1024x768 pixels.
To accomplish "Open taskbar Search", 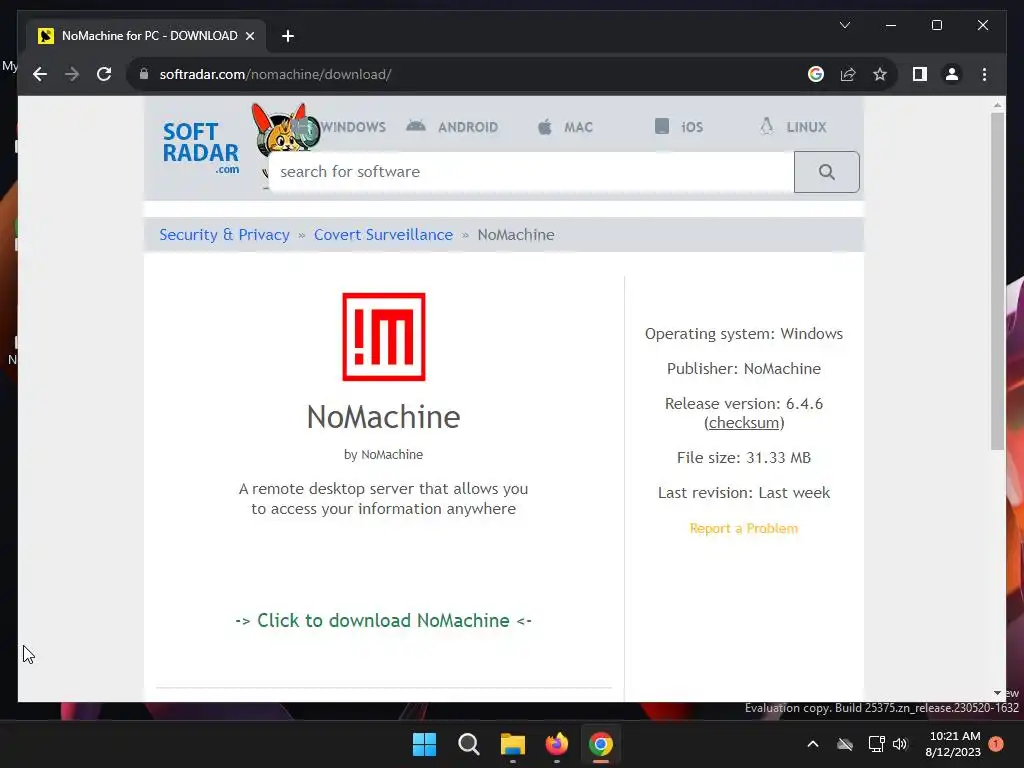I will pyautogui.click(x=469, y=744).
